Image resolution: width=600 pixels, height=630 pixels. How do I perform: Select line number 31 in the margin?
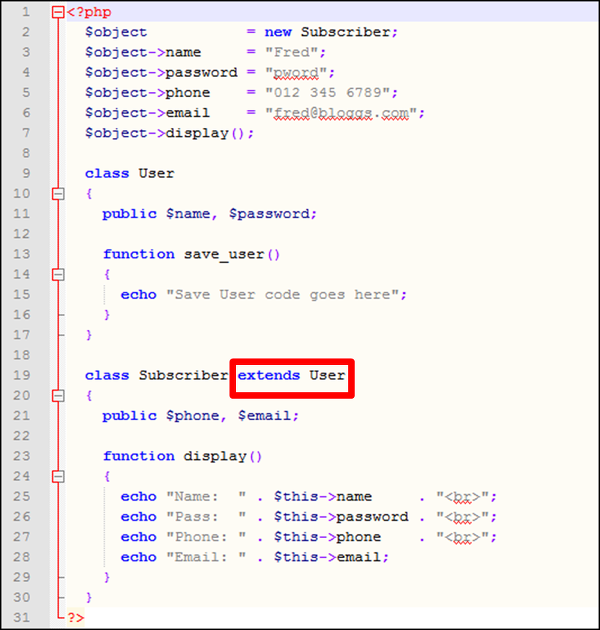point(21,618)
